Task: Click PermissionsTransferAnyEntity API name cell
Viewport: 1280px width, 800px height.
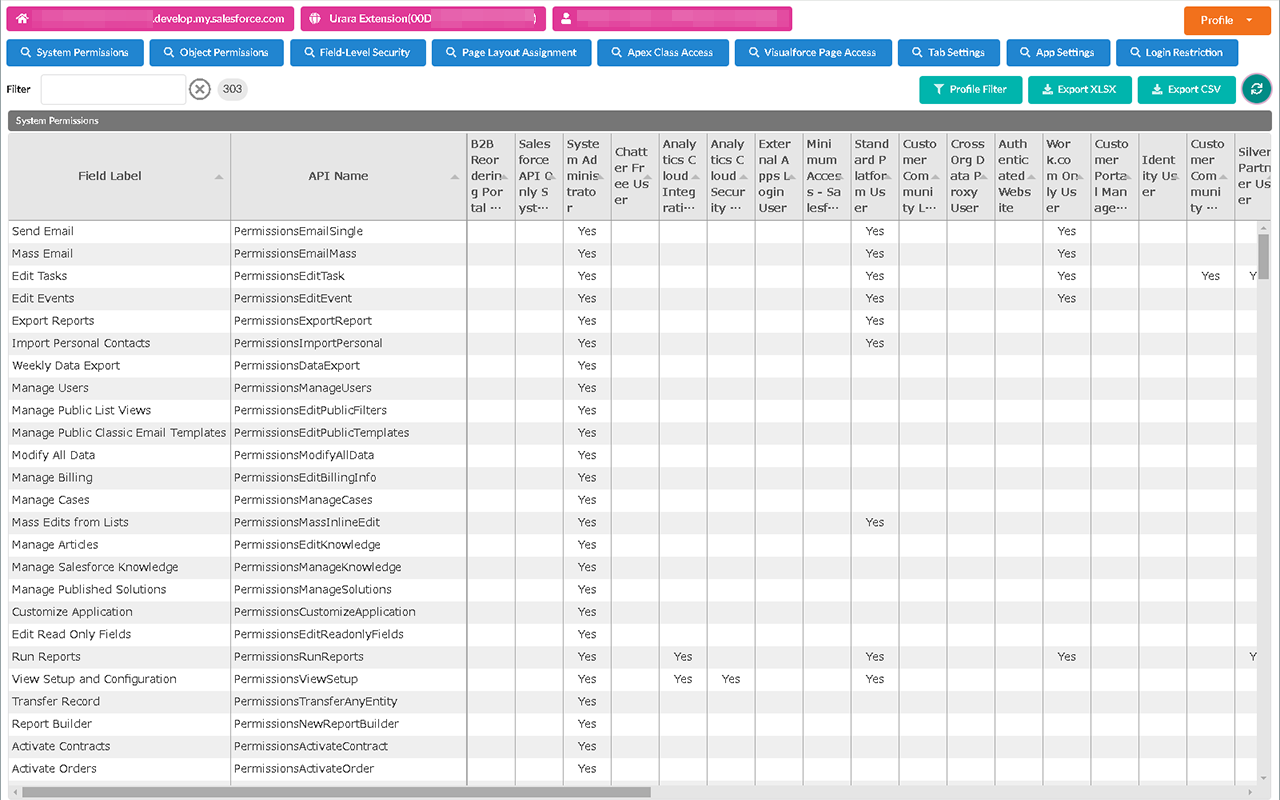Action: click(x=348, y=702)
